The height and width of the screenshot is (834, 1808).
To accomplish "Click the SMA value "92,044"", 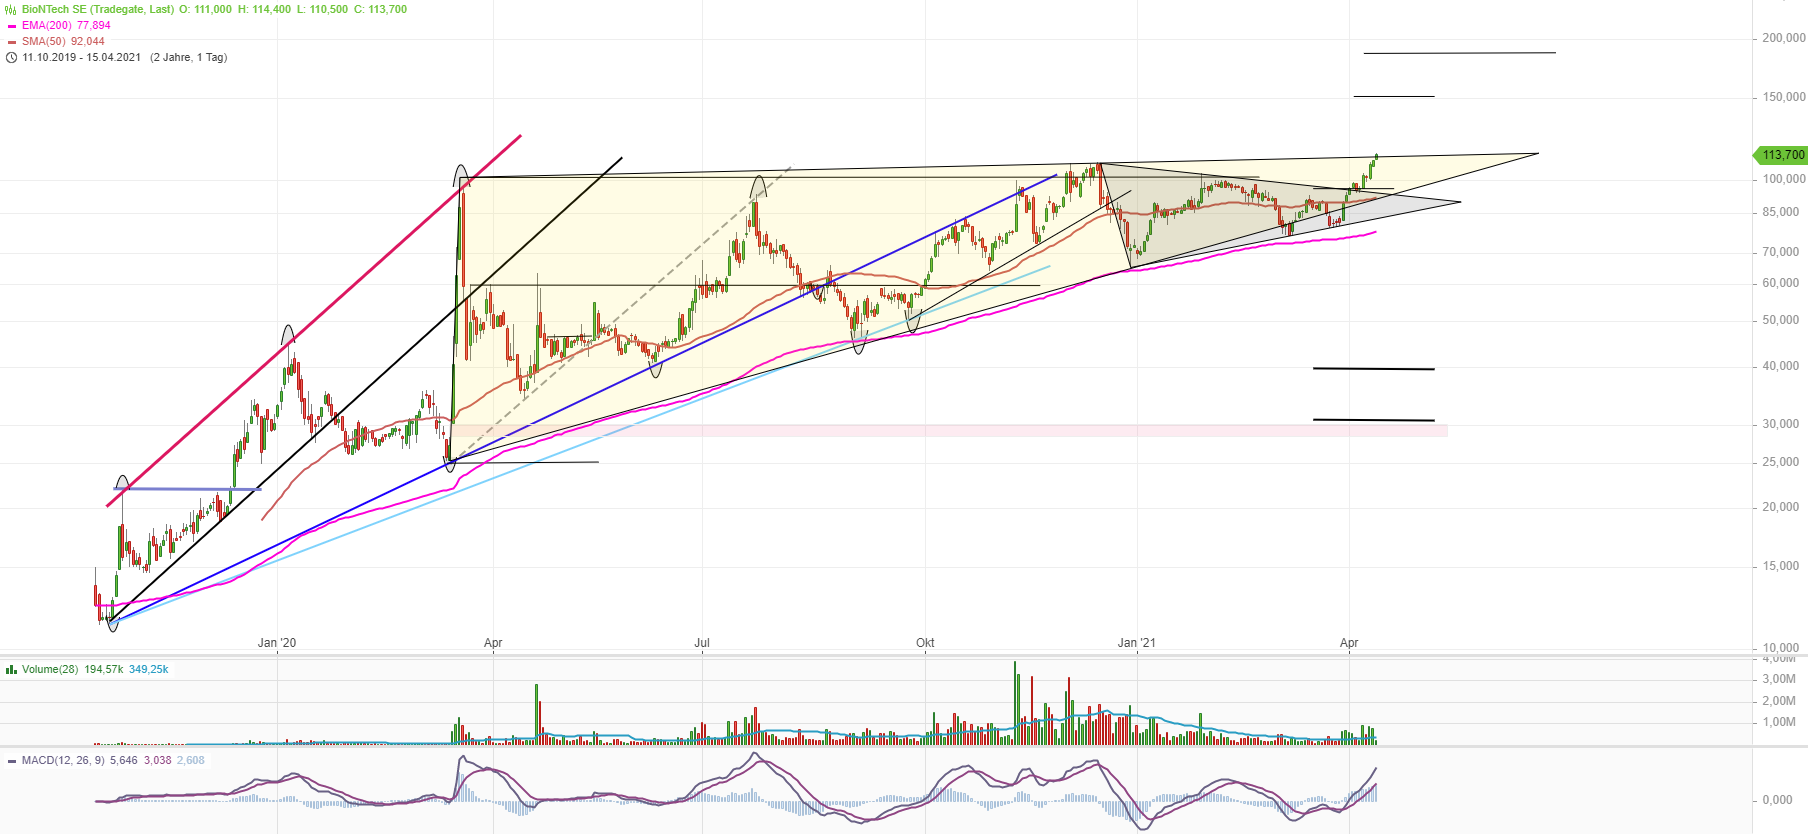I will pyautogui.click(x=88, y=41).
